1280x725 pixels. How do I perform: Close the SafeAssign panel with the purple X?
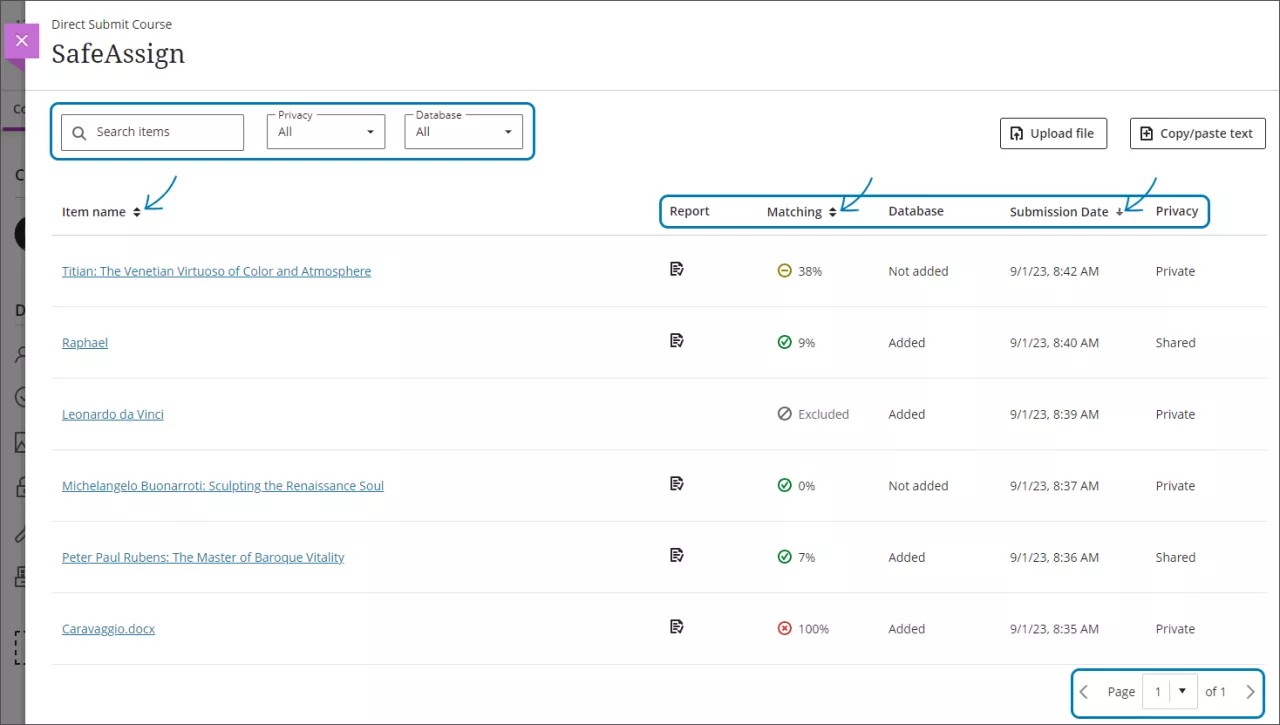tap(21, 41)
